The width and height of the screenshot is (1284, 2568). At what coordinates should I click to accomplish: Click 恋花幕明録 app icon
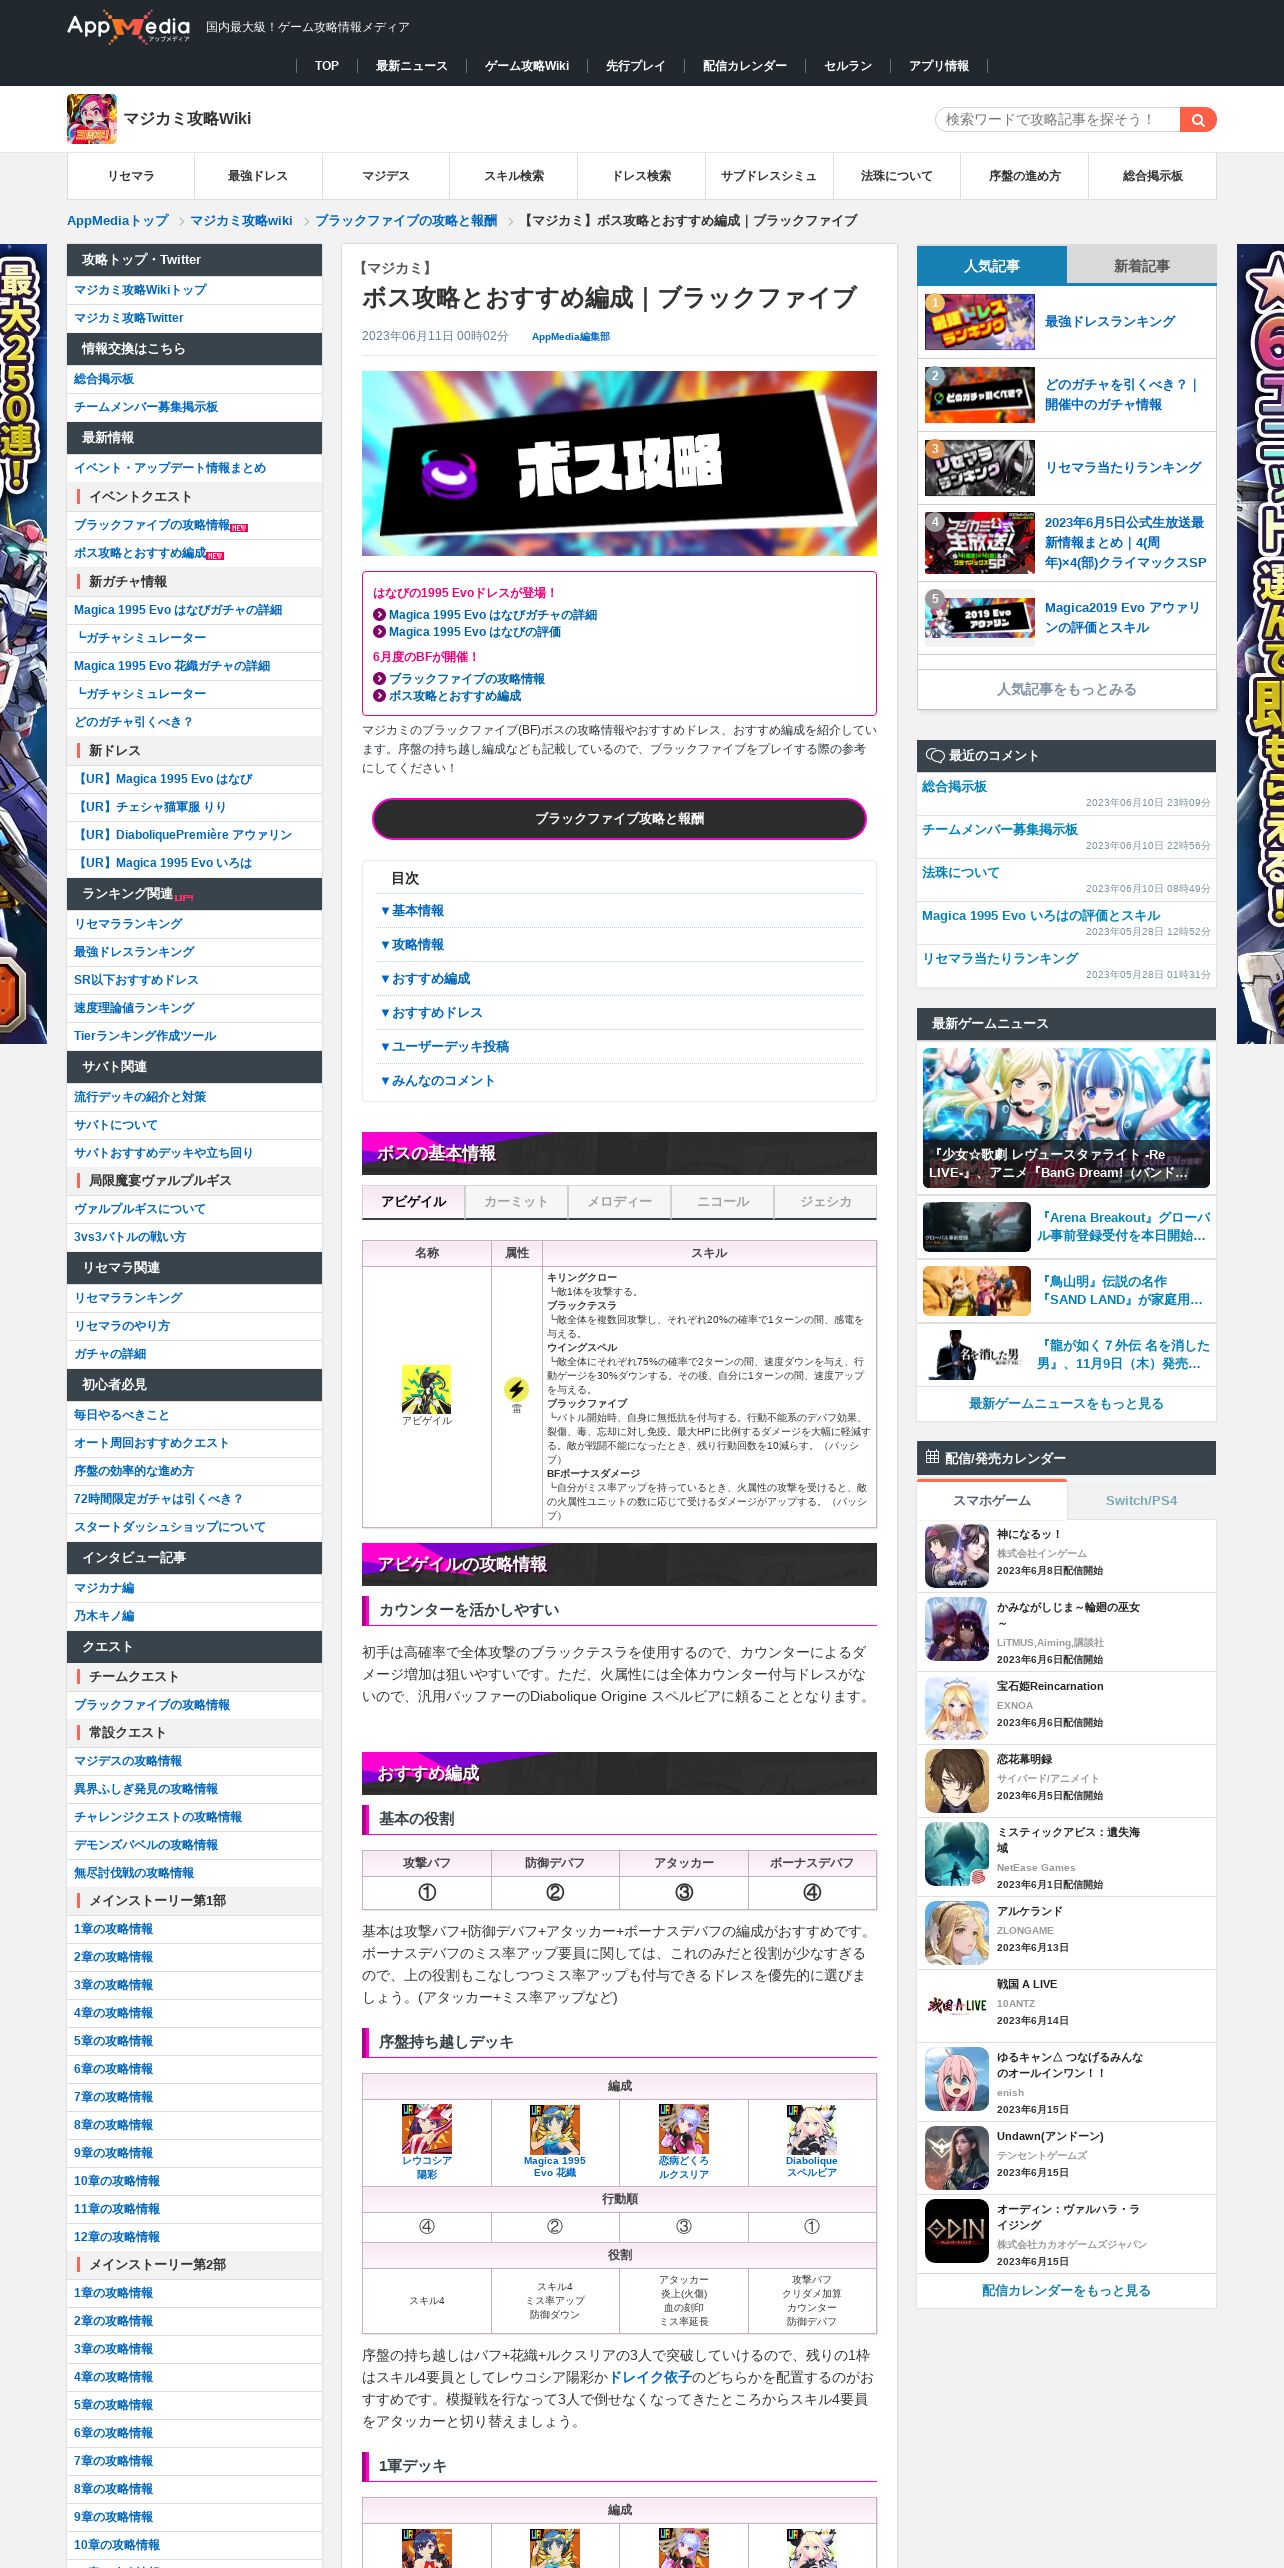(957, 1781)
